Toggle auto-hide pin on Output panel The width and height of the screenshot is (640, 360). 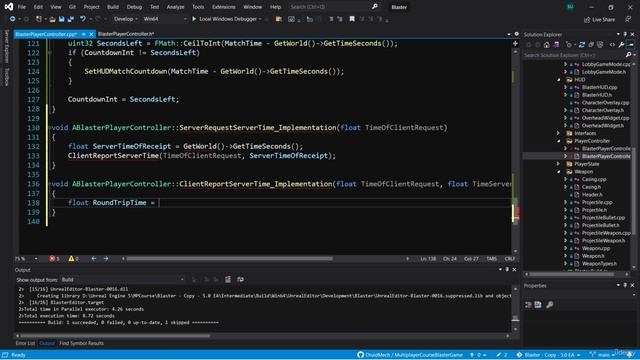[x=507, y=270]
